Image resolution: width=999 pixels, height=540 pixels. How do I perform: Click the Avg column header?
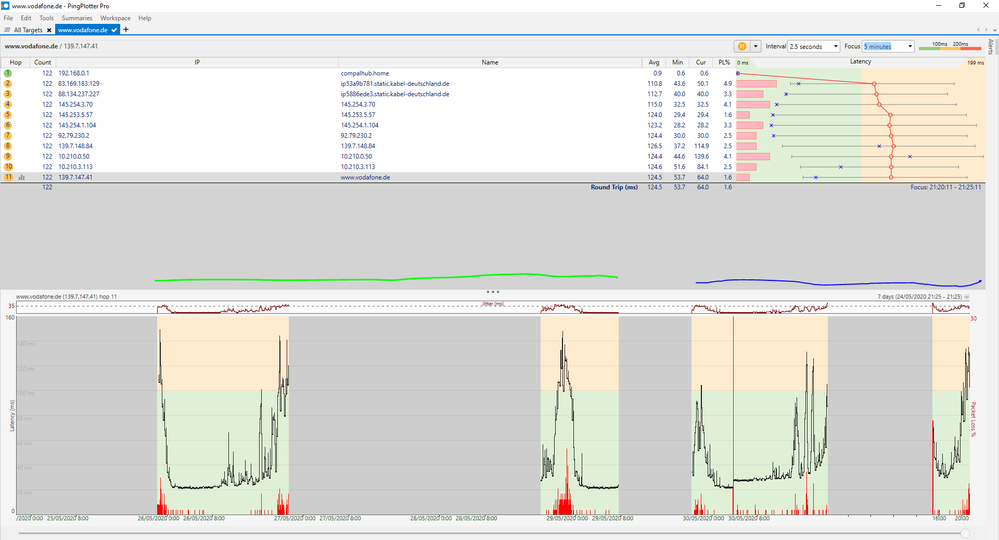(x=654, y=62)
